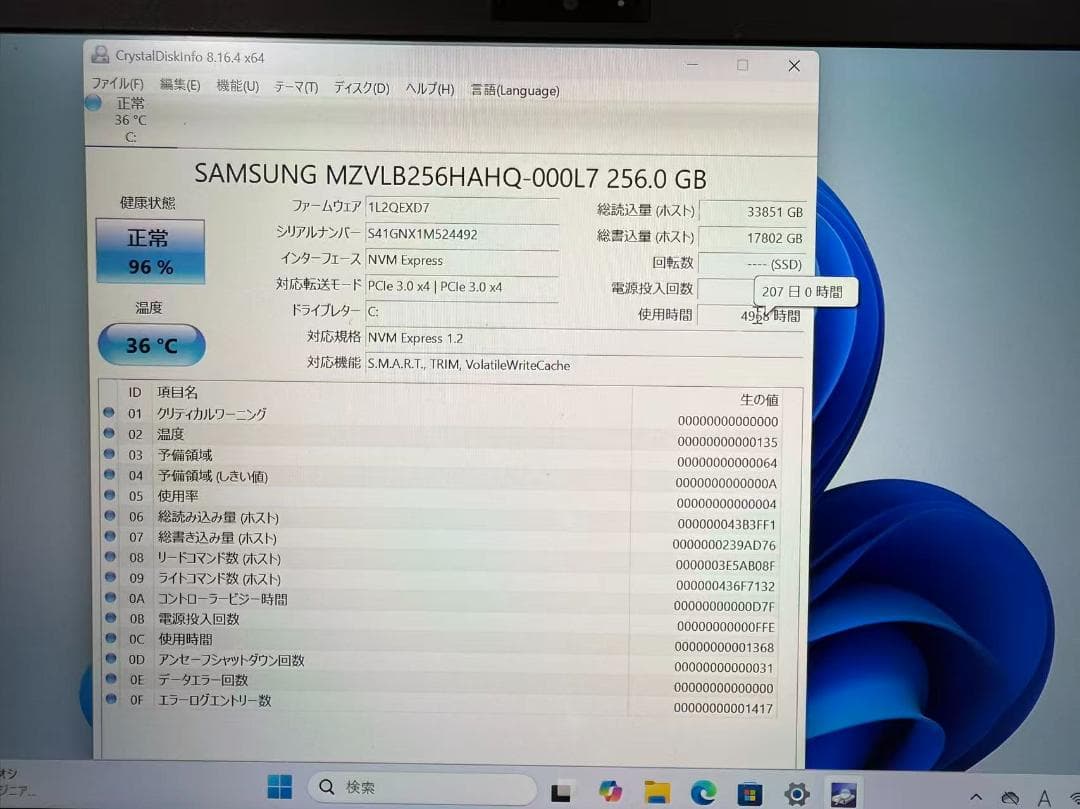The width and height of the screenshot is (1080, 809).
Task: Click the 項目名 column header
Action: click(177, 392)
